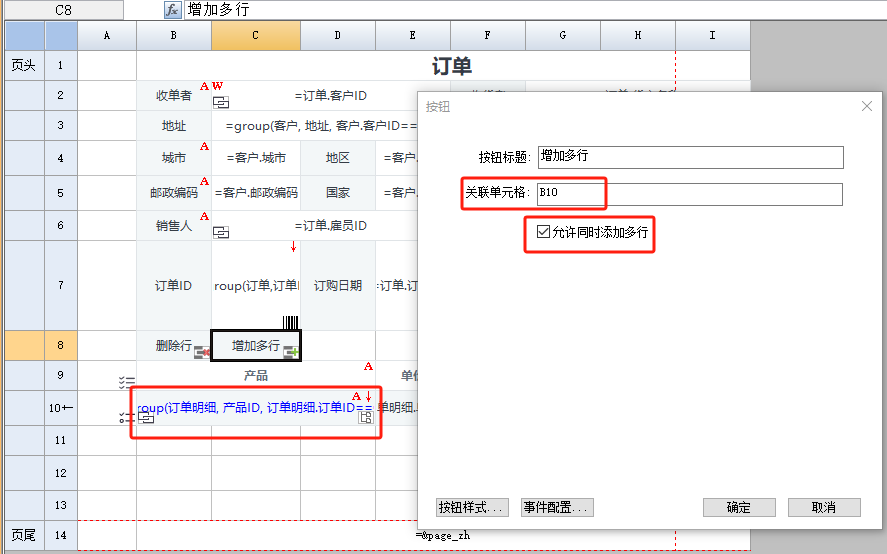Click the icon at right end of the group(订单明细 cell

click(x=366, y=417)
